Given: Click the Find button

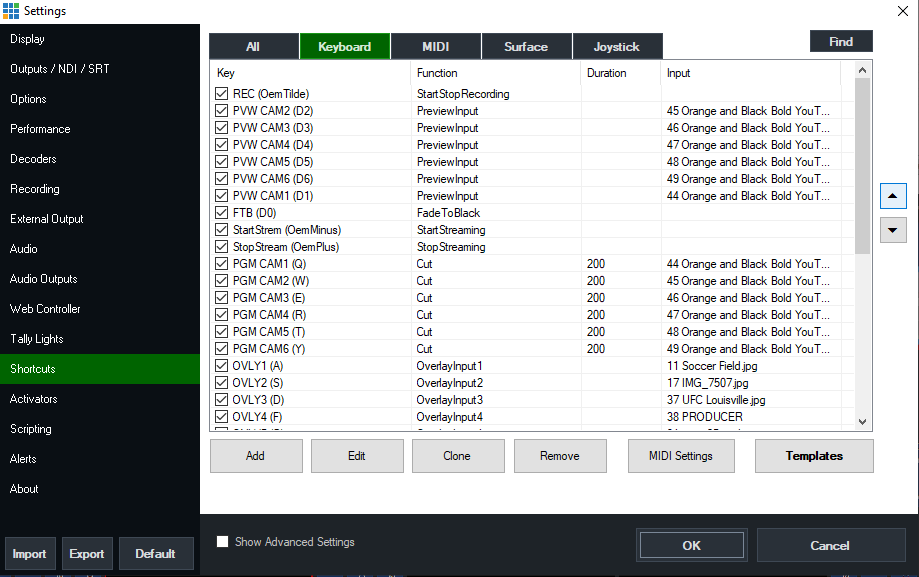Looking at the screenshot, I should pos(840,41).
